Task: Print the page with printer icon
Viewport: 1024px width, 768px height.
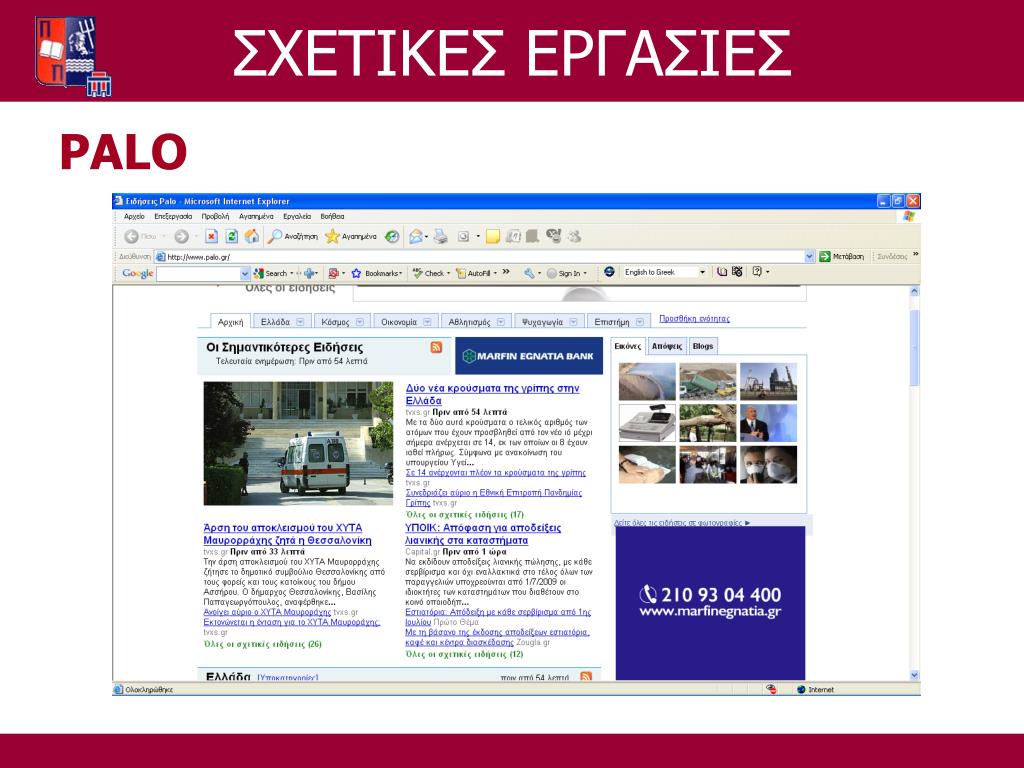Action: click(x=441, y=236)
